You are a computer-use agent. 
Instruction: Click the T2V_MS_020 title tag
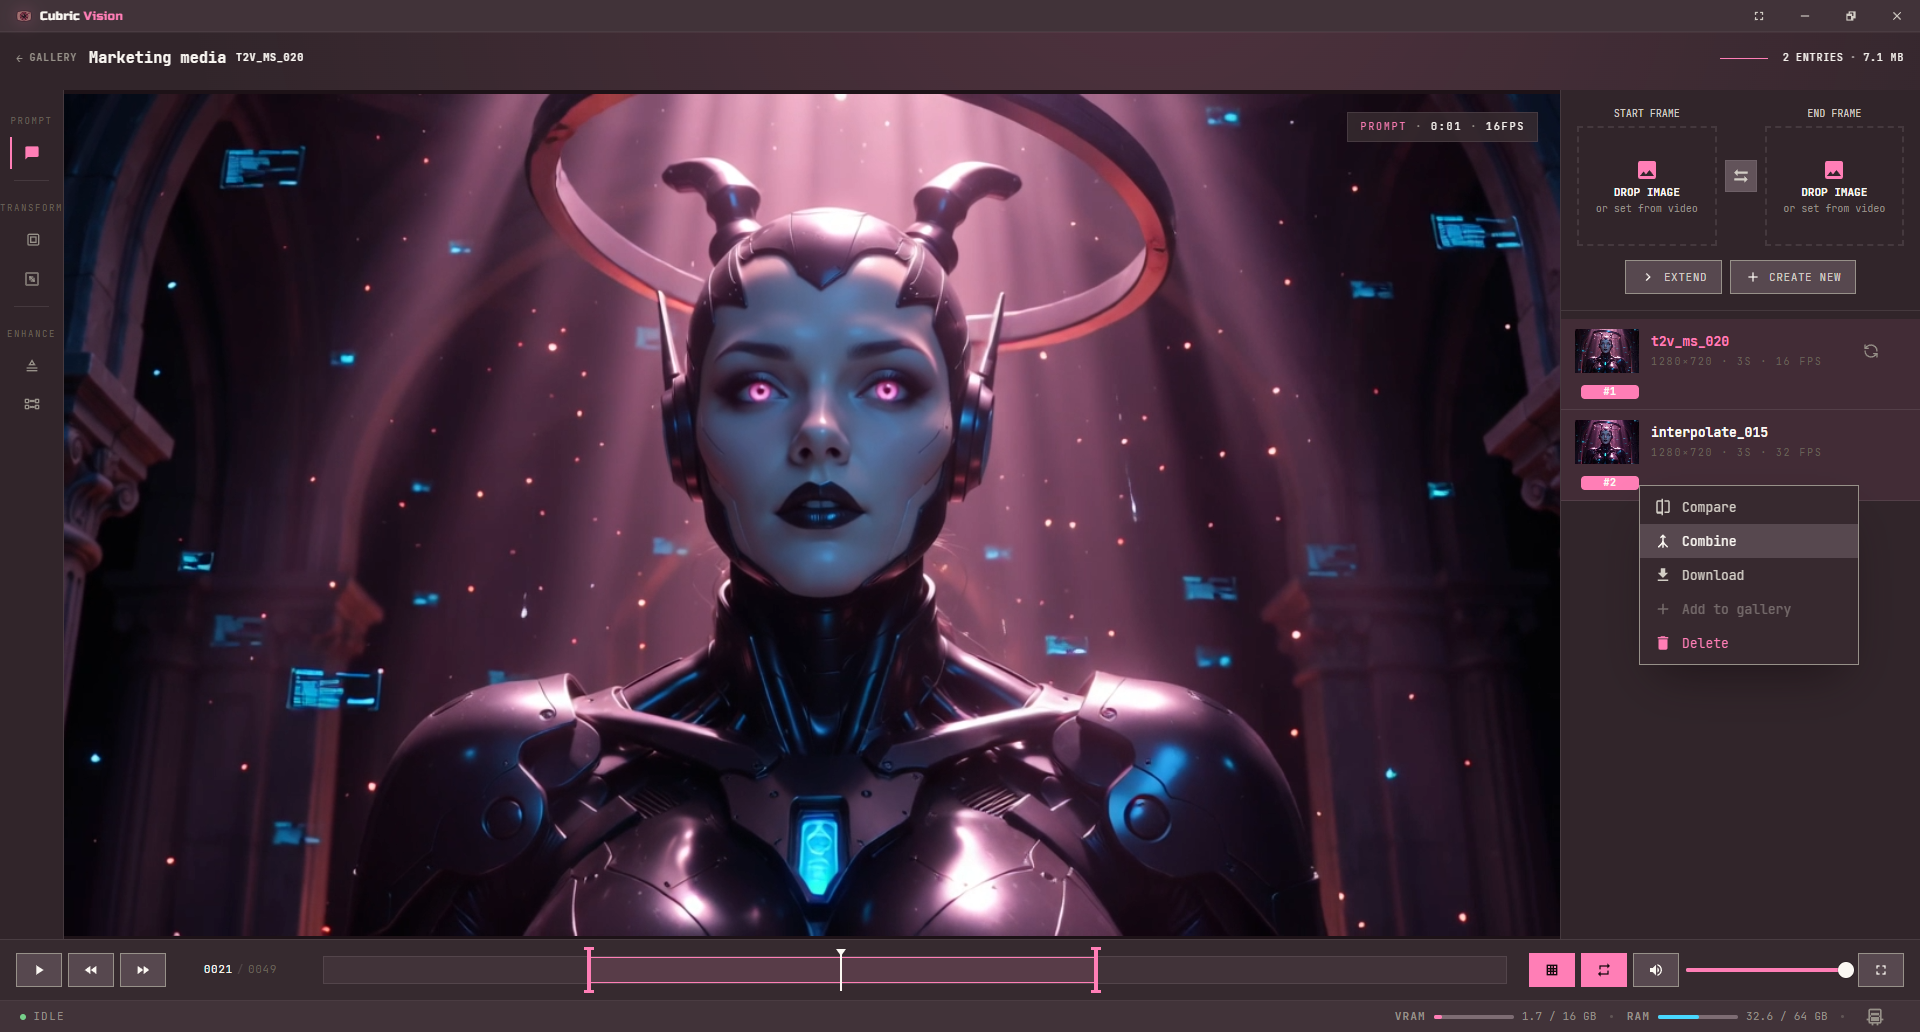[x=270, y=58]
